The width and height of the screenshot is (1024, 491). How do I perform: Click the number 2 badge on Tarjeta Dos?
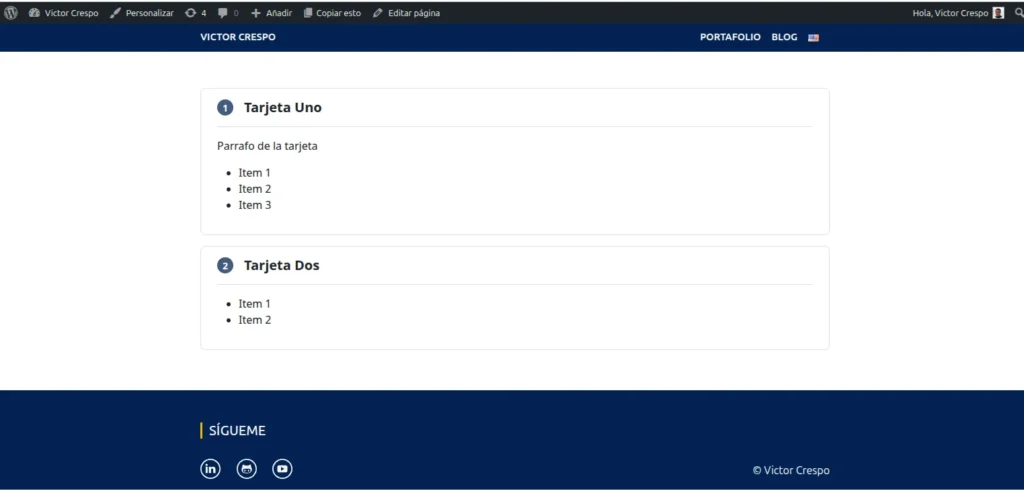pos(225,266)
